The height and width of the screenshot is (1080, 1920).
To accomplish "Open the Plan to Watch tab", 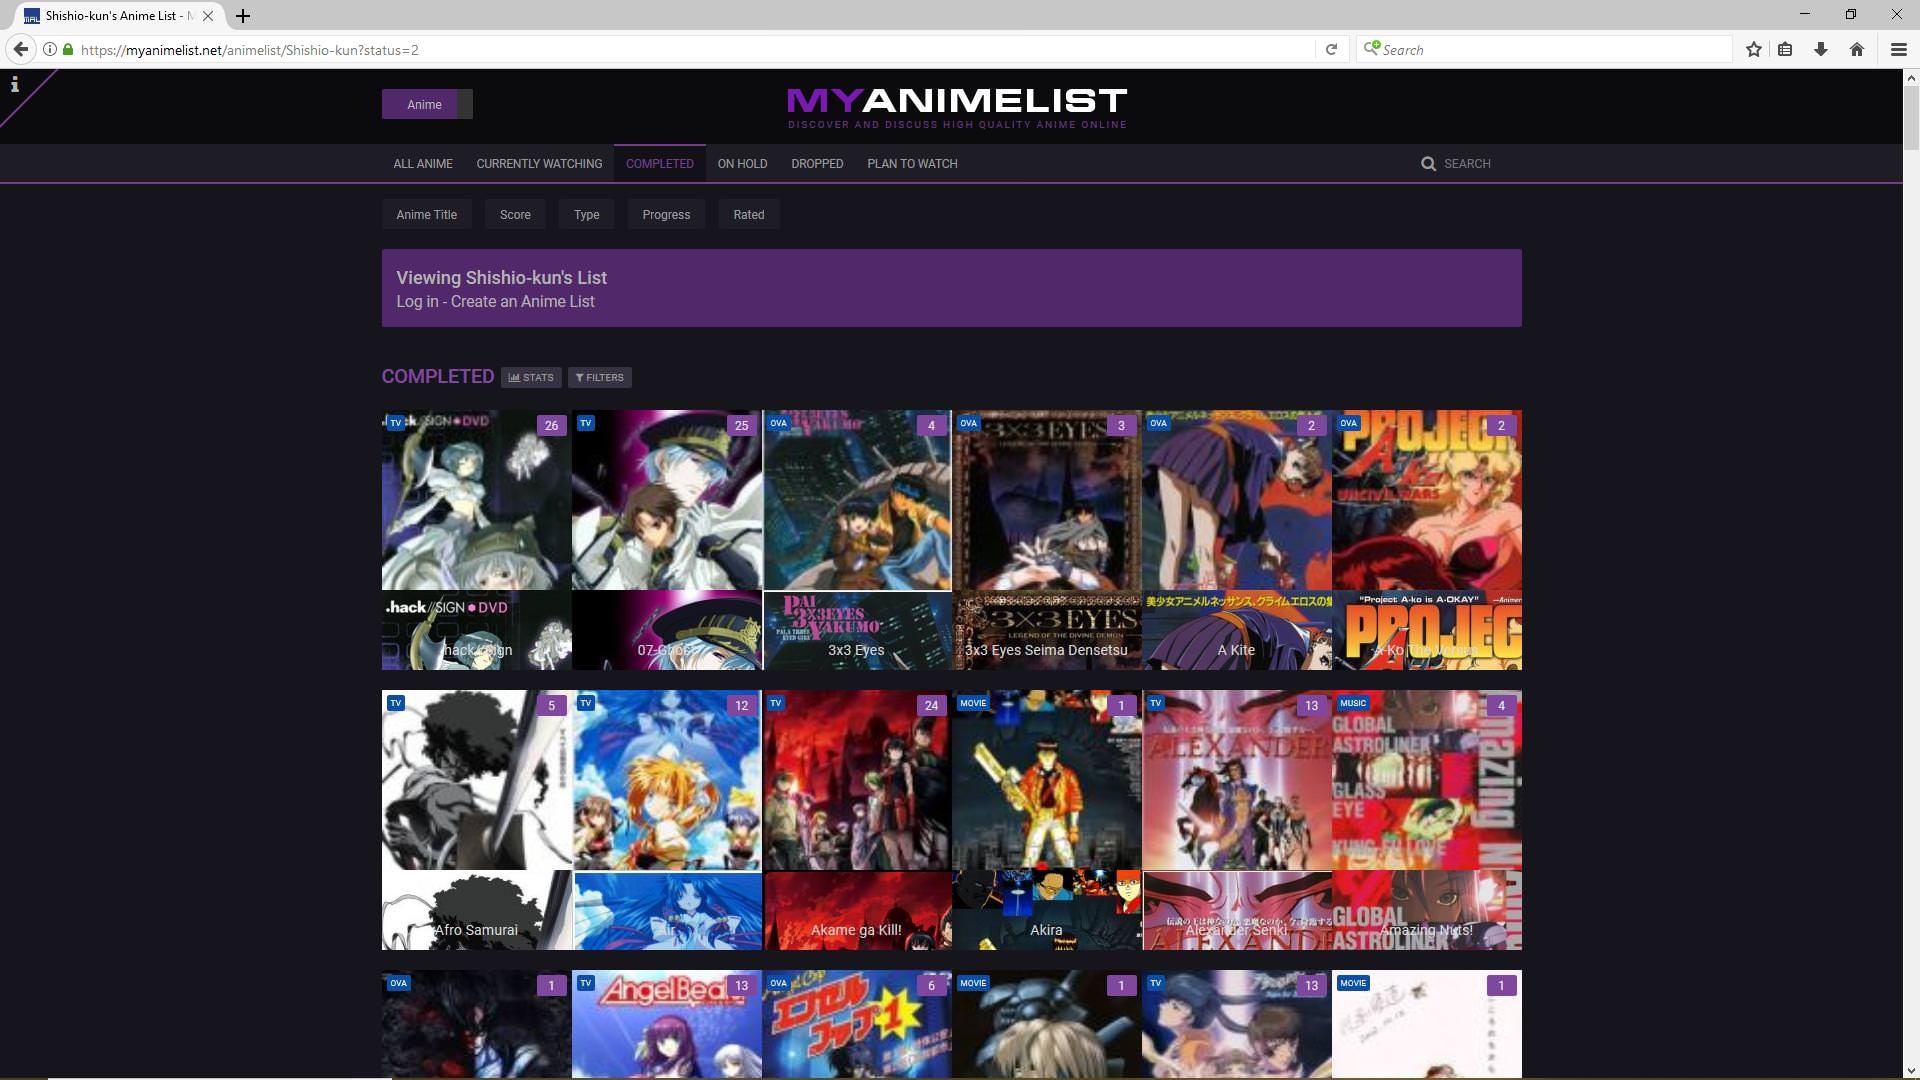I will 912,163.
